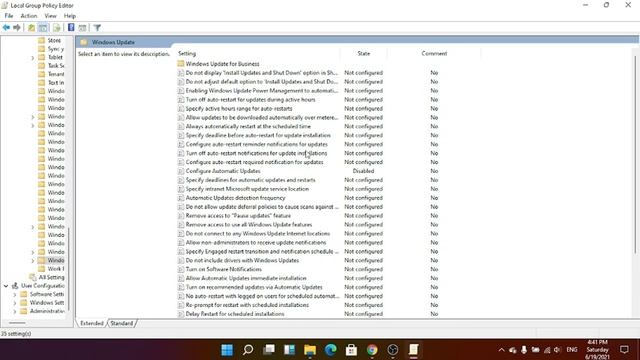Go up one level with folder icon
Image resolution: width=640 pixels, height=360 pixels.
click(x=31, y=28)
